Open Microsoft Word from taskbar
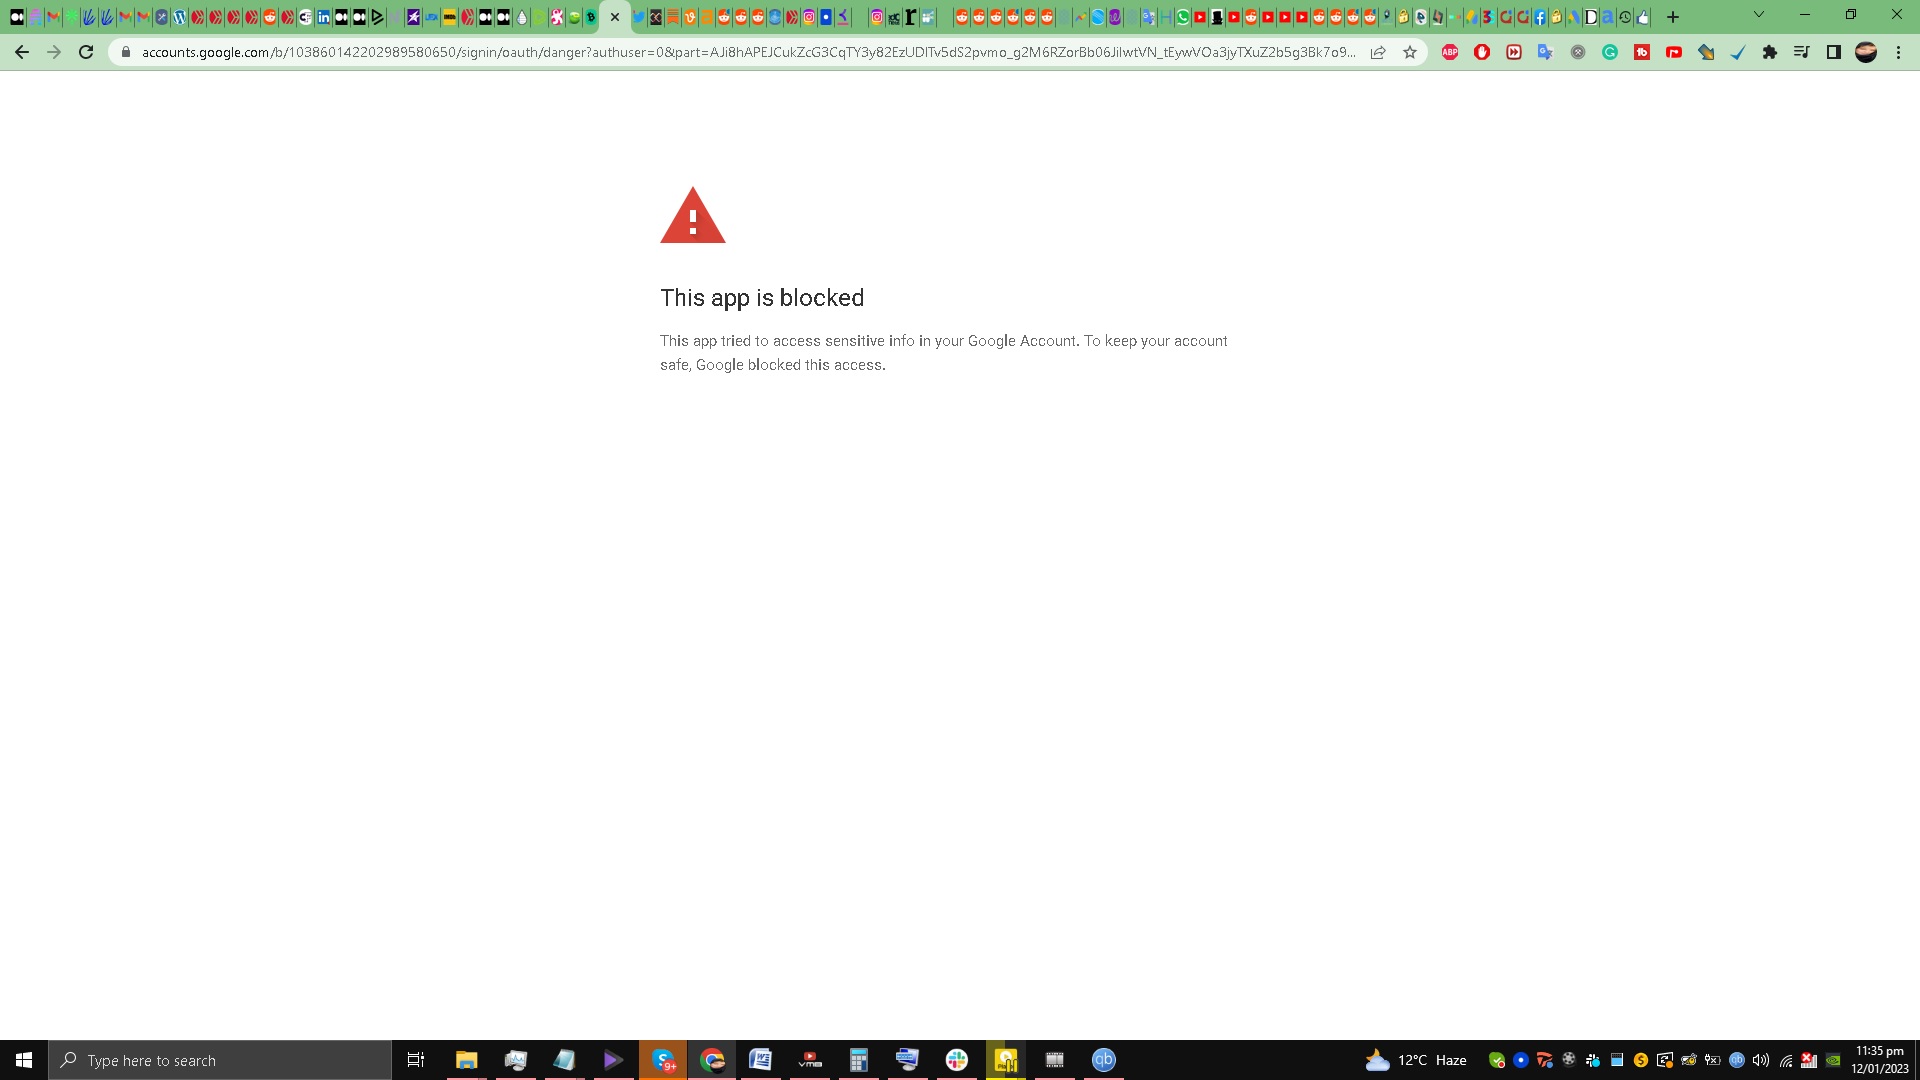The height and width of the screenshot is (1080, 1920). tap(760, 1060)
